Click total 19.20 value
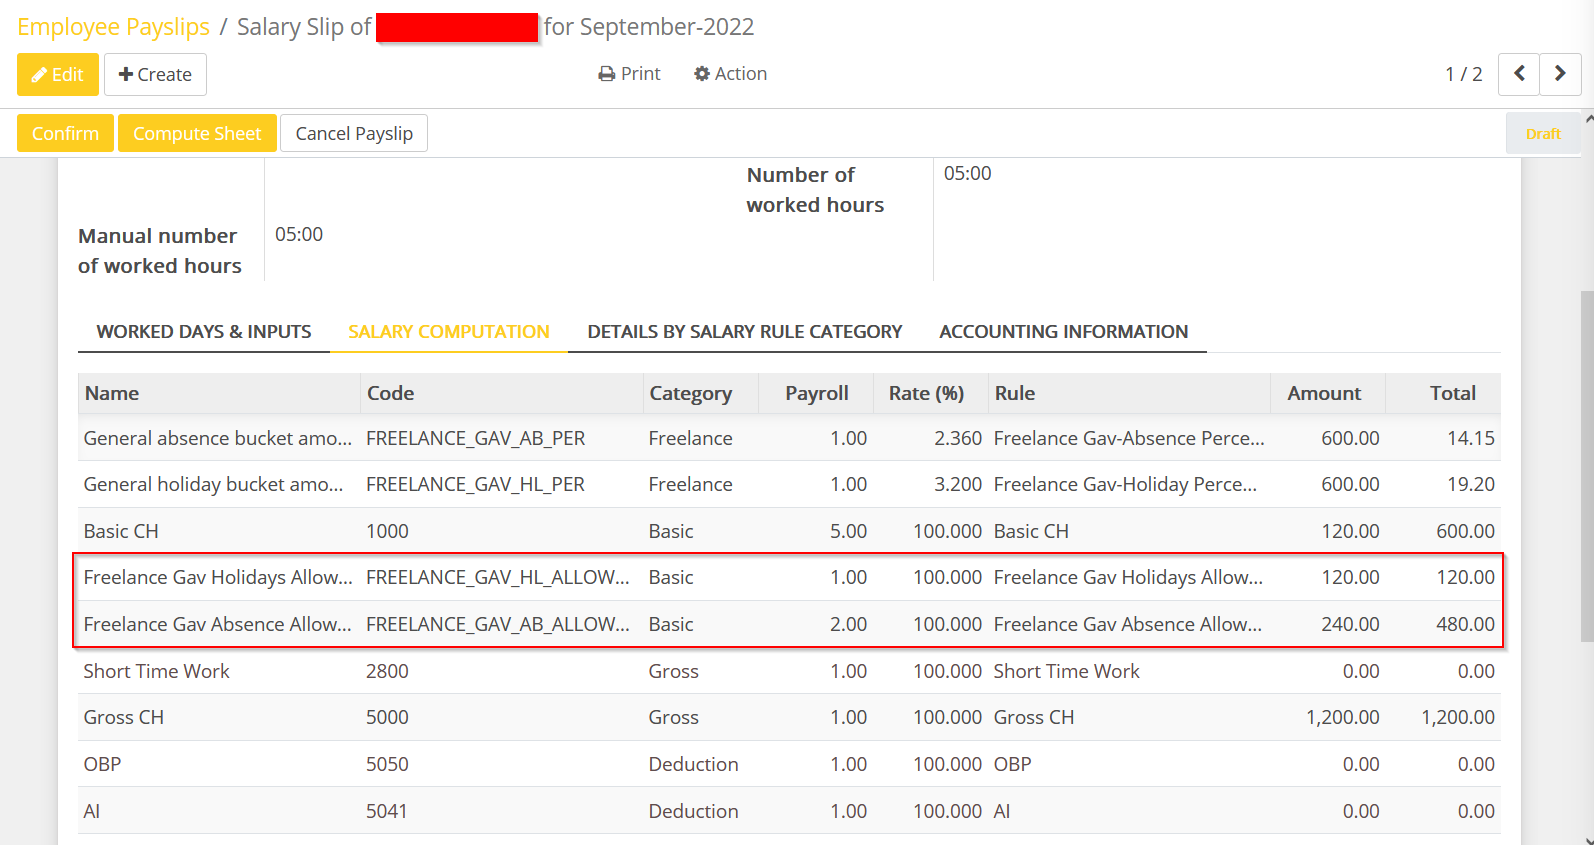The width and height of the screenshot is (1594, 845). coord(1471,484)
